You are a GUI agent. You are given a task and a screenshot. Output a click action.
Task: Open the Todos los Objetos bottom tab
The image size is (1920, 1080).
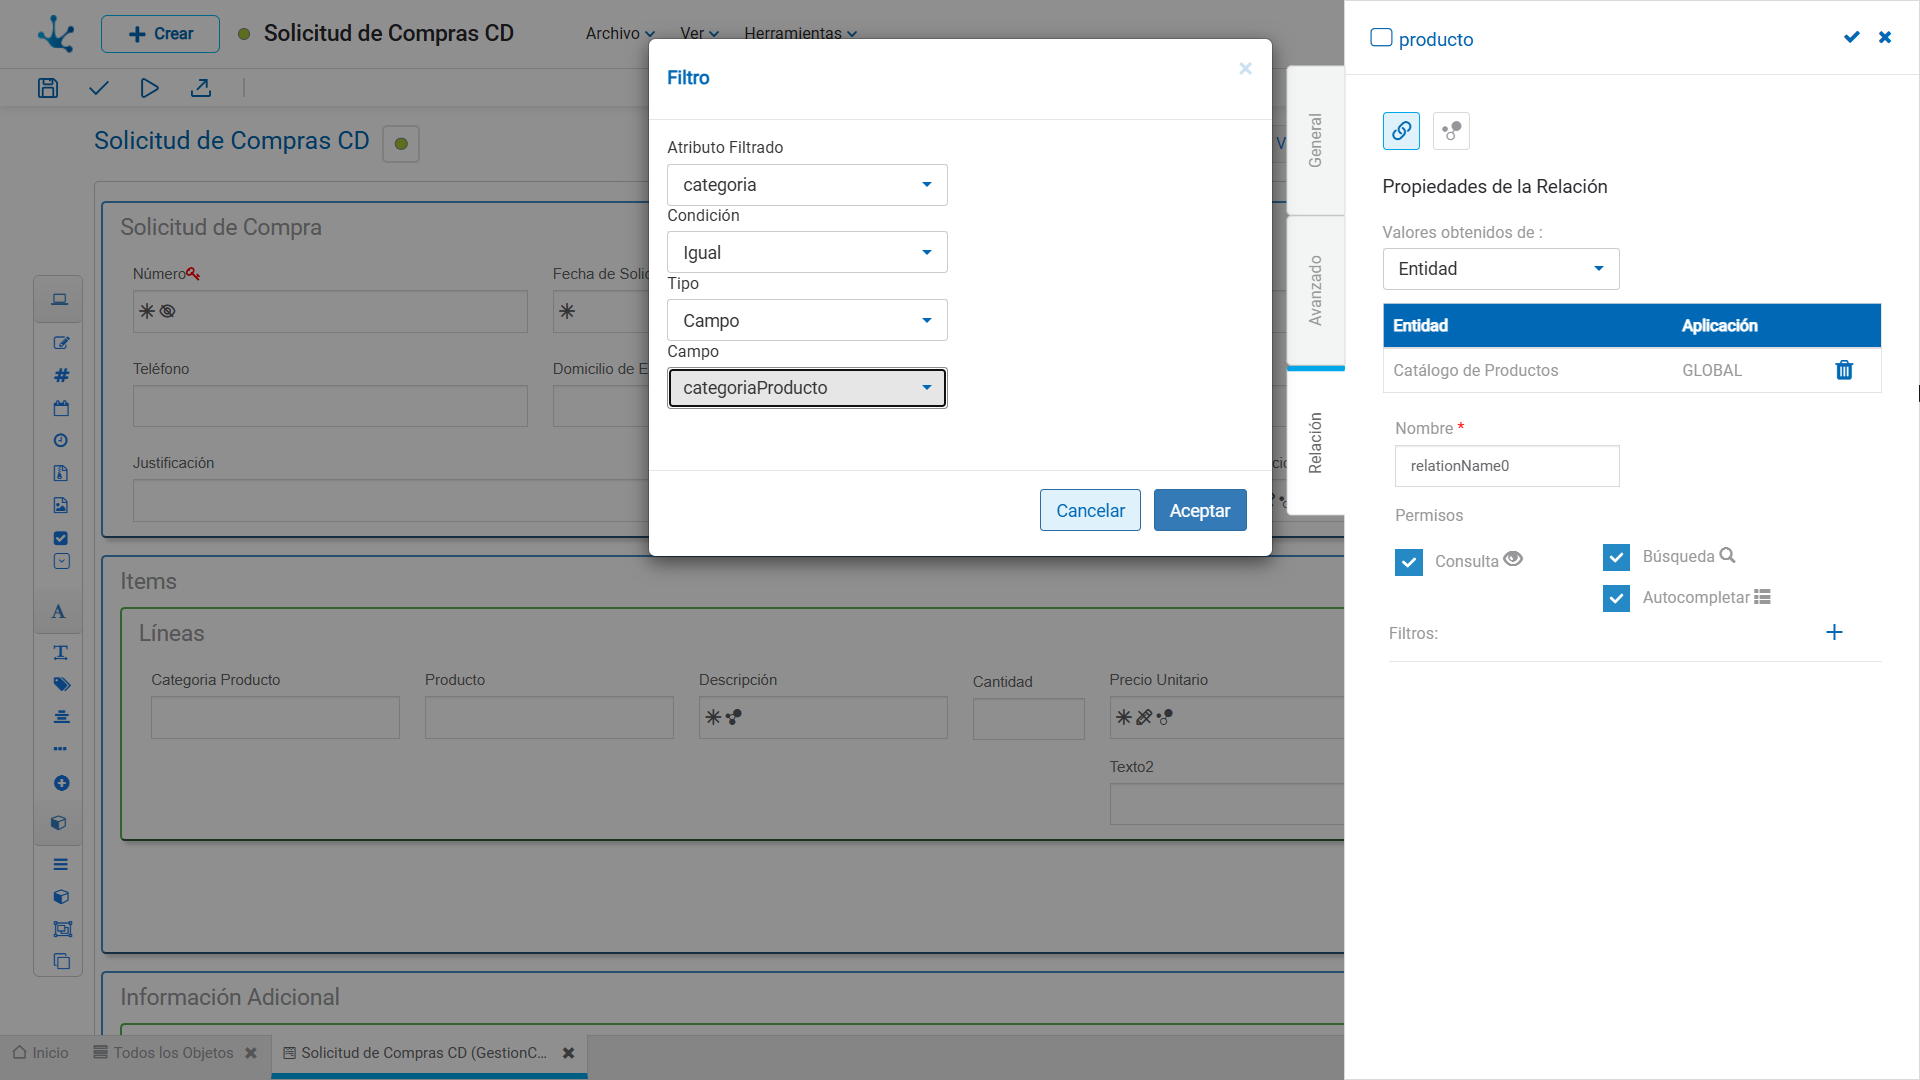[164, 1053]
